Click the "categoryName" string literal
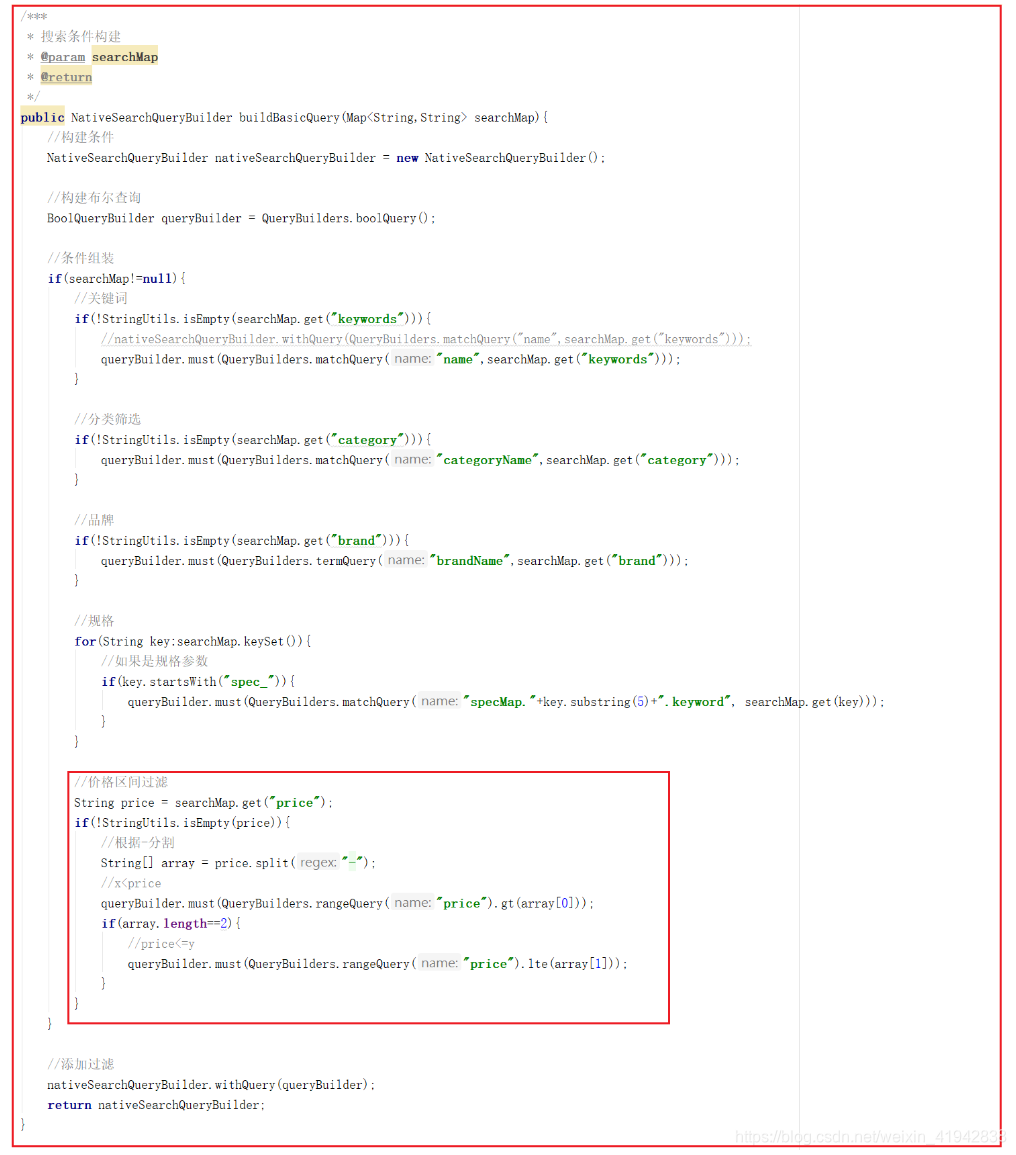 488,460
